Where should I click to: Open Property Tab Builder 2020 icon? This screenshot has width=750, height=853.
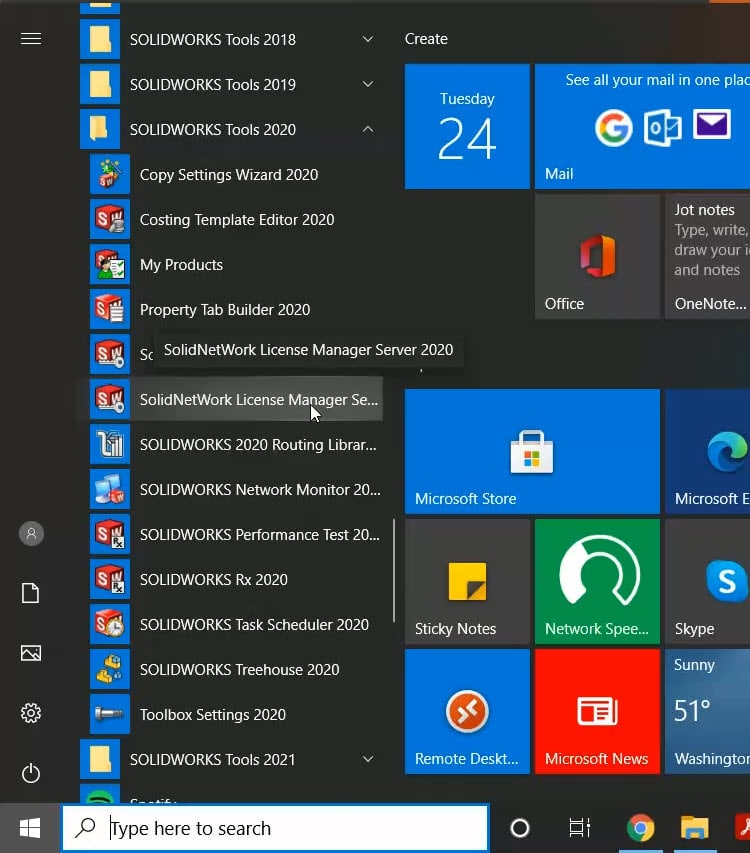coord(110,310)
